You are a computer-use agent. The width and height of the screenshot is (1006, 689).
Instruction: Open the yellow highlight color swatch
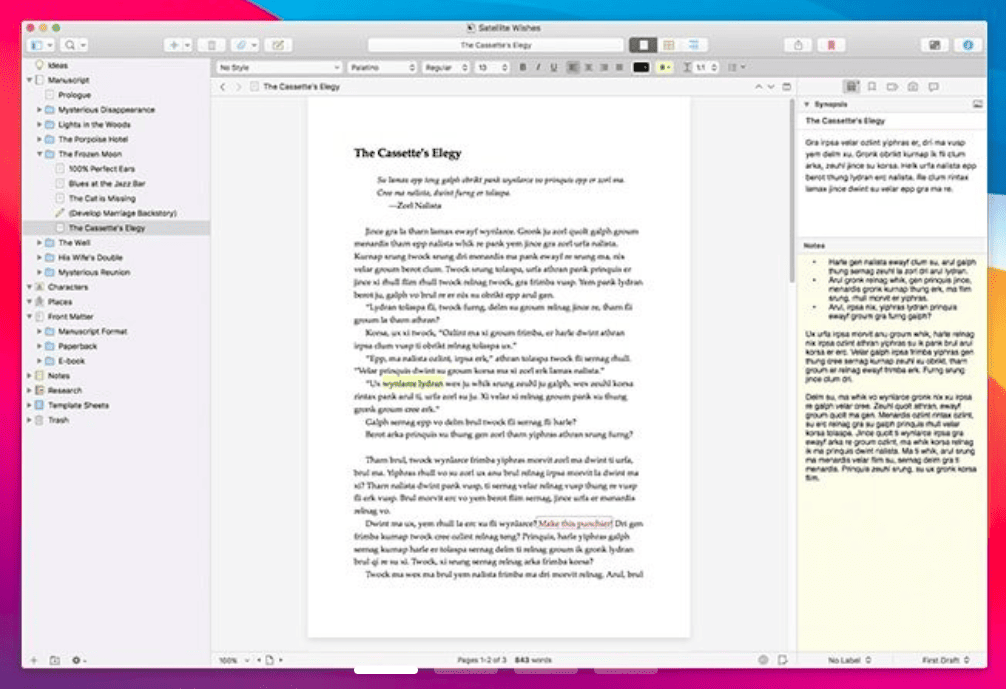664,67
